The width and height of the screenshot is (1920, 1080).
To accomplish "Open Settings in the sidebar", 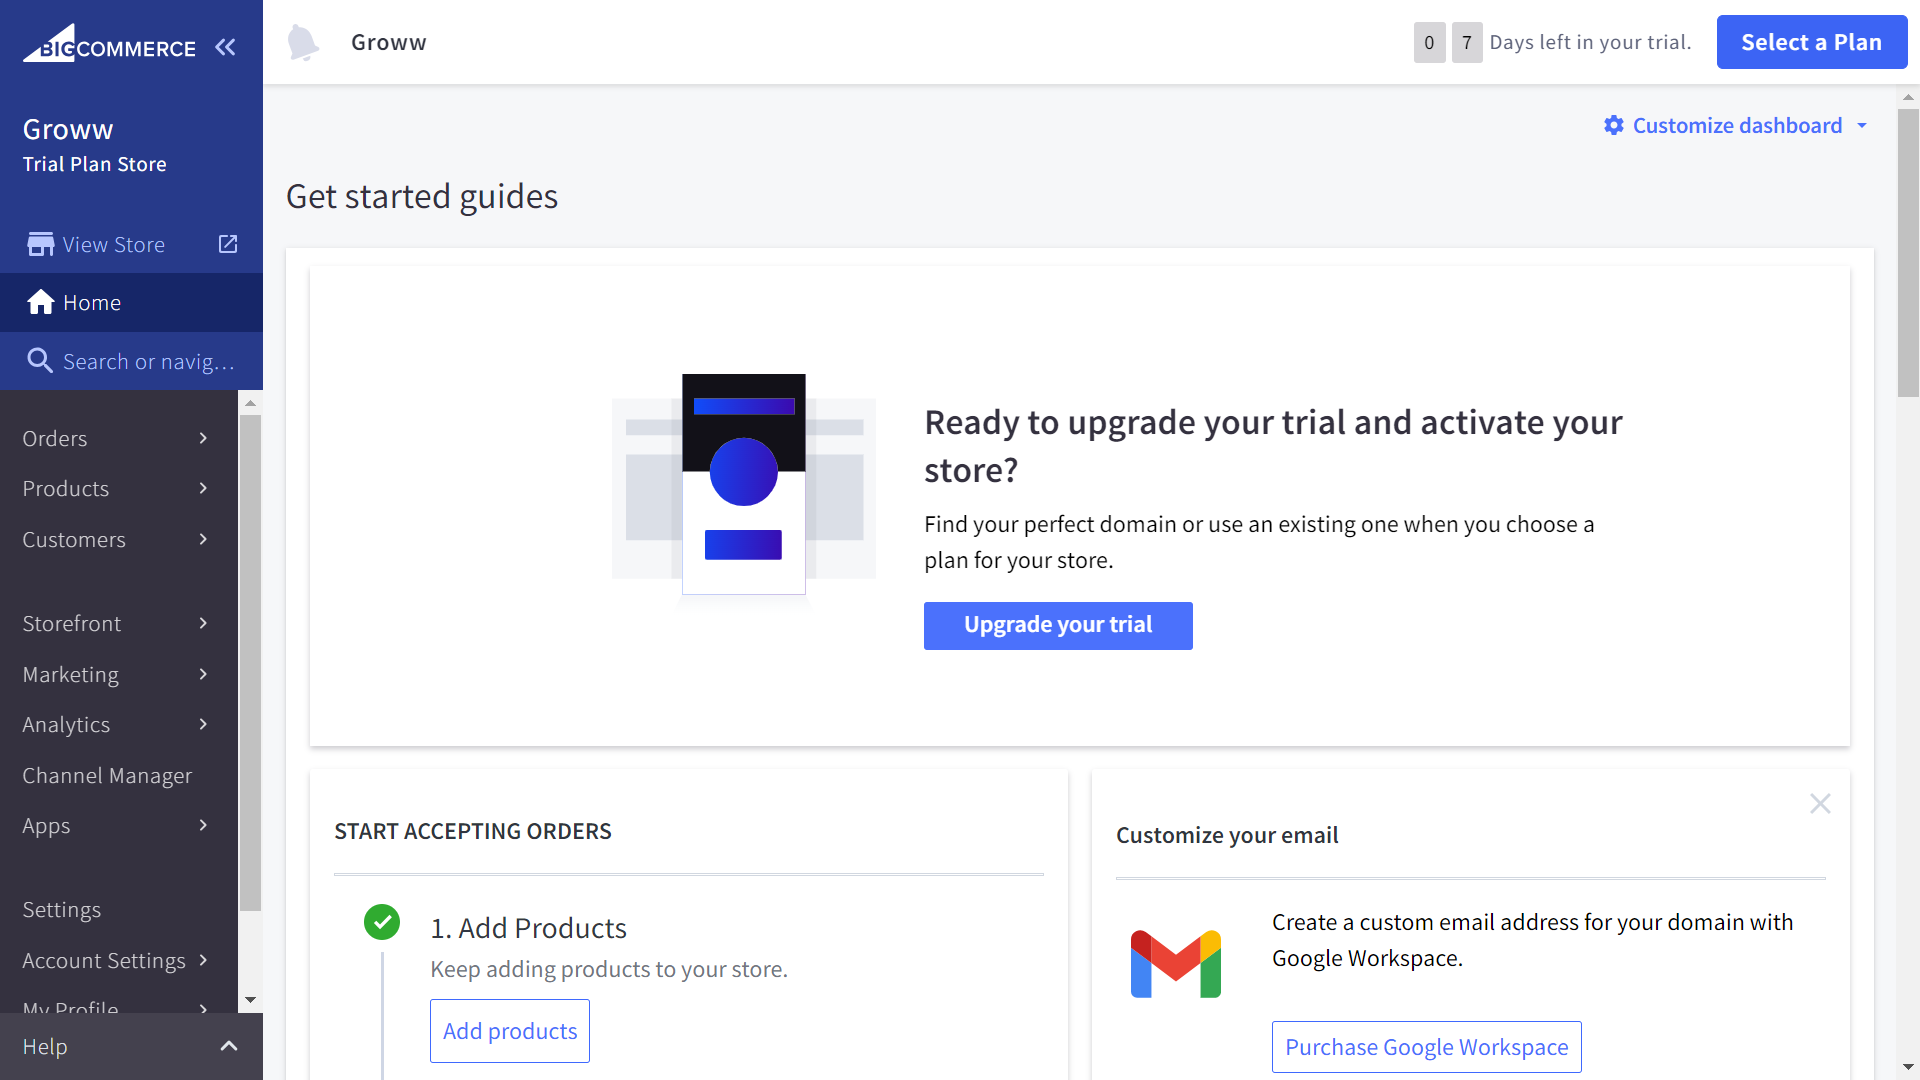I will click(62, 910).
